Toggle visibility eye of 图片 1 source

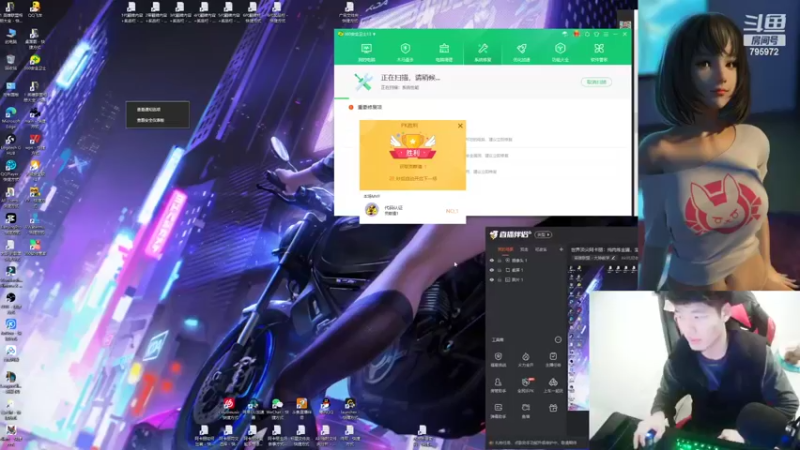[492, 280]
